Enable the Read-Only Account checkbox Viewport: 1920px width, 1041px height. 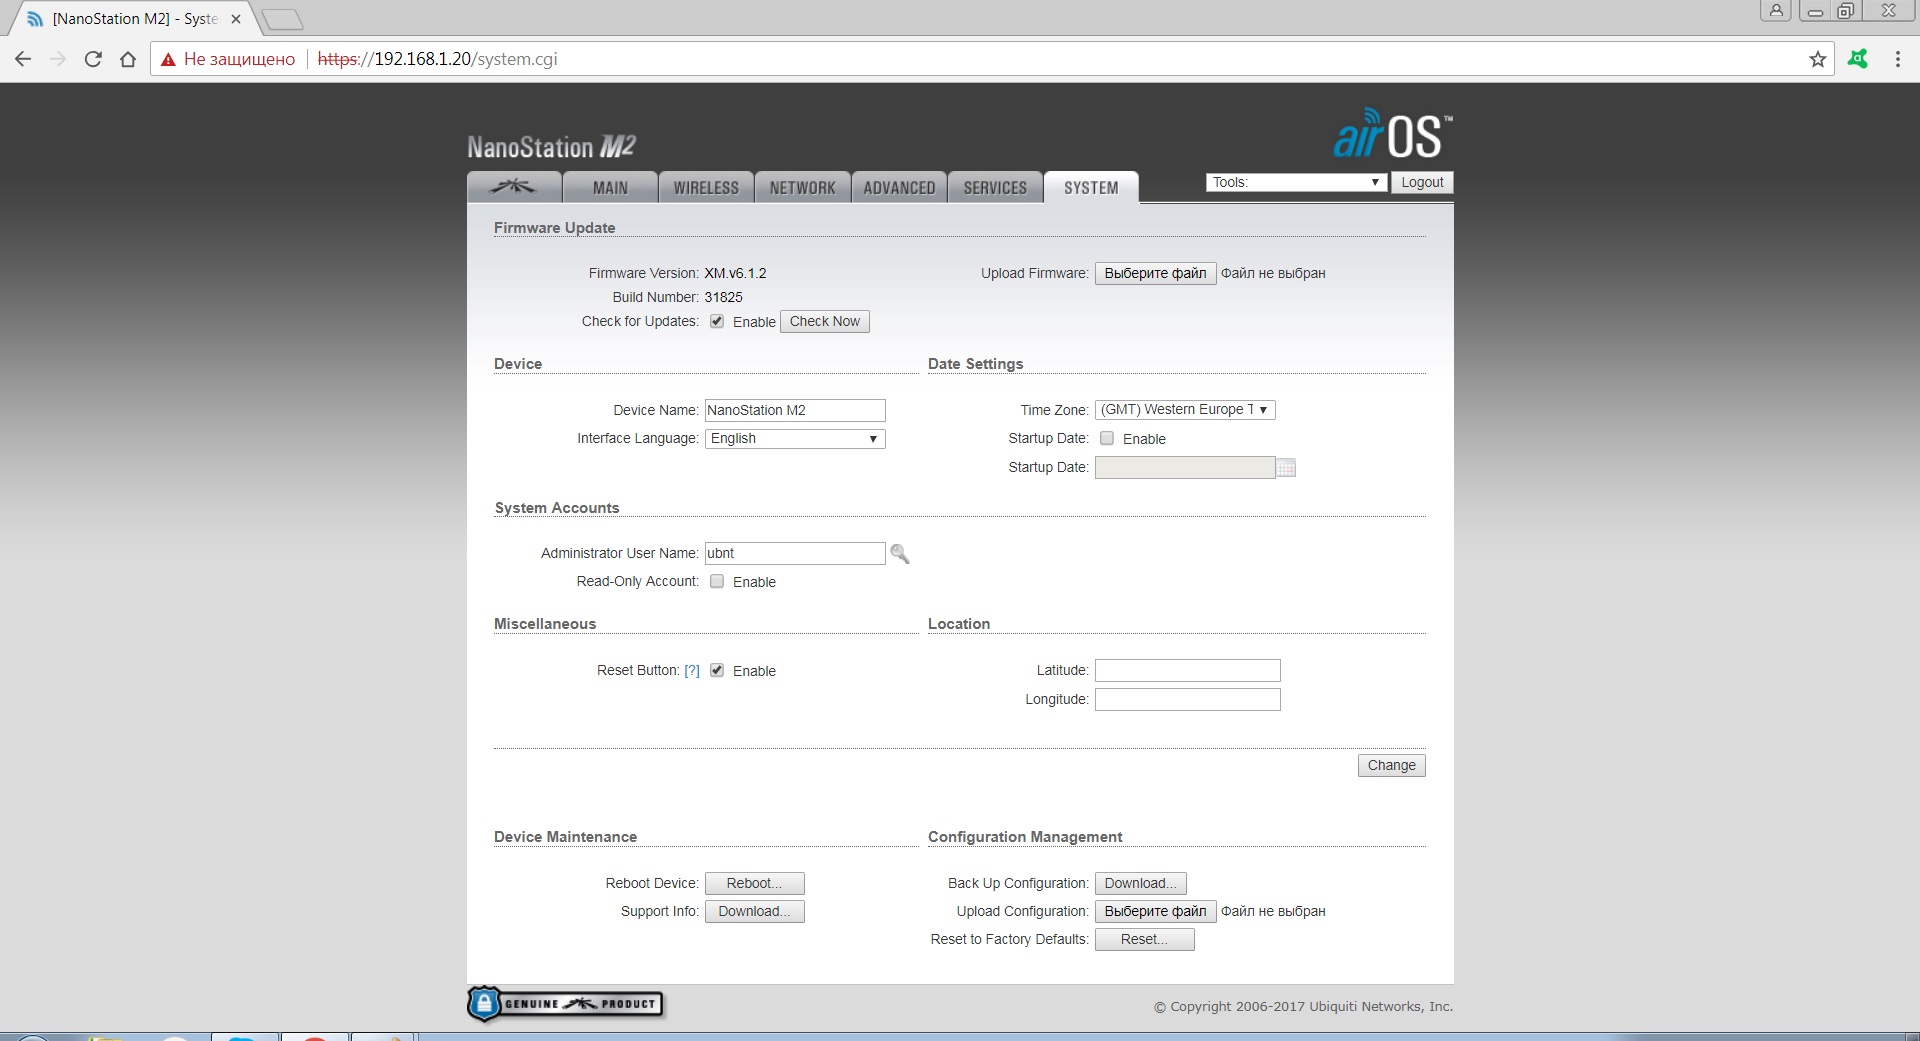point(717,581)
